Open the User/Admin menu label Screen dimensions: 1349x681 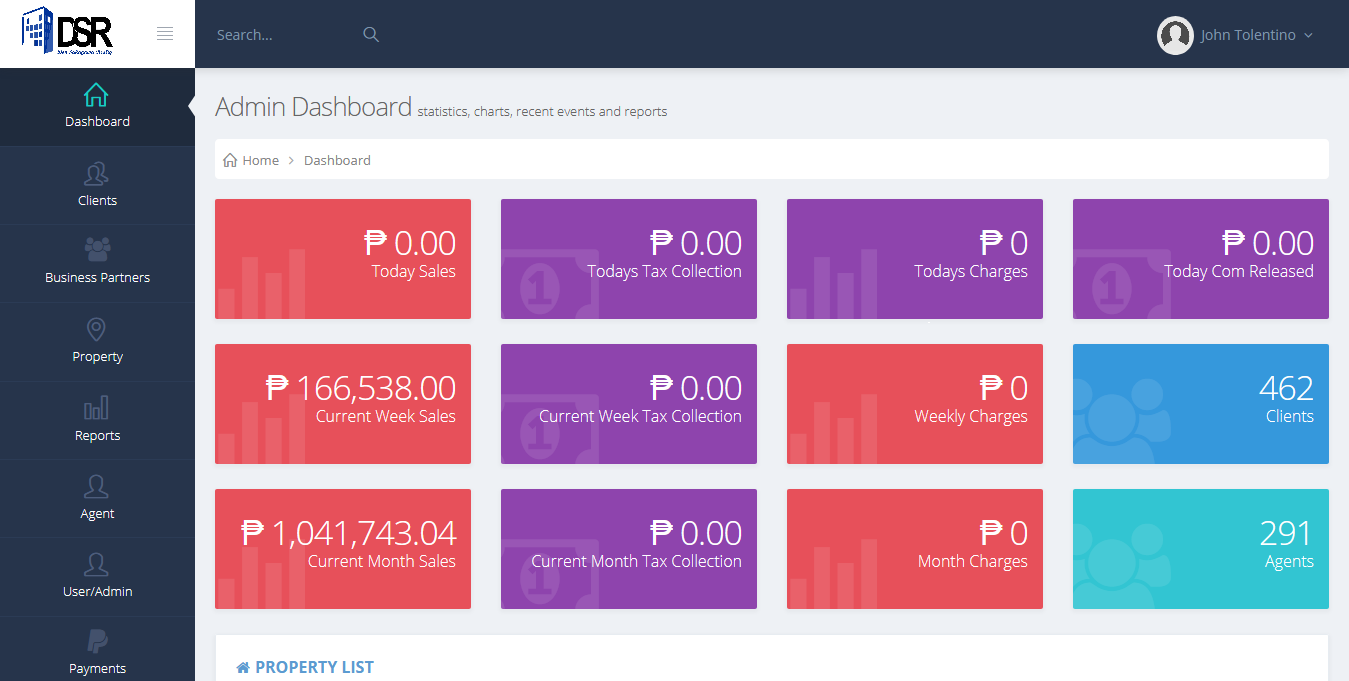97,591
